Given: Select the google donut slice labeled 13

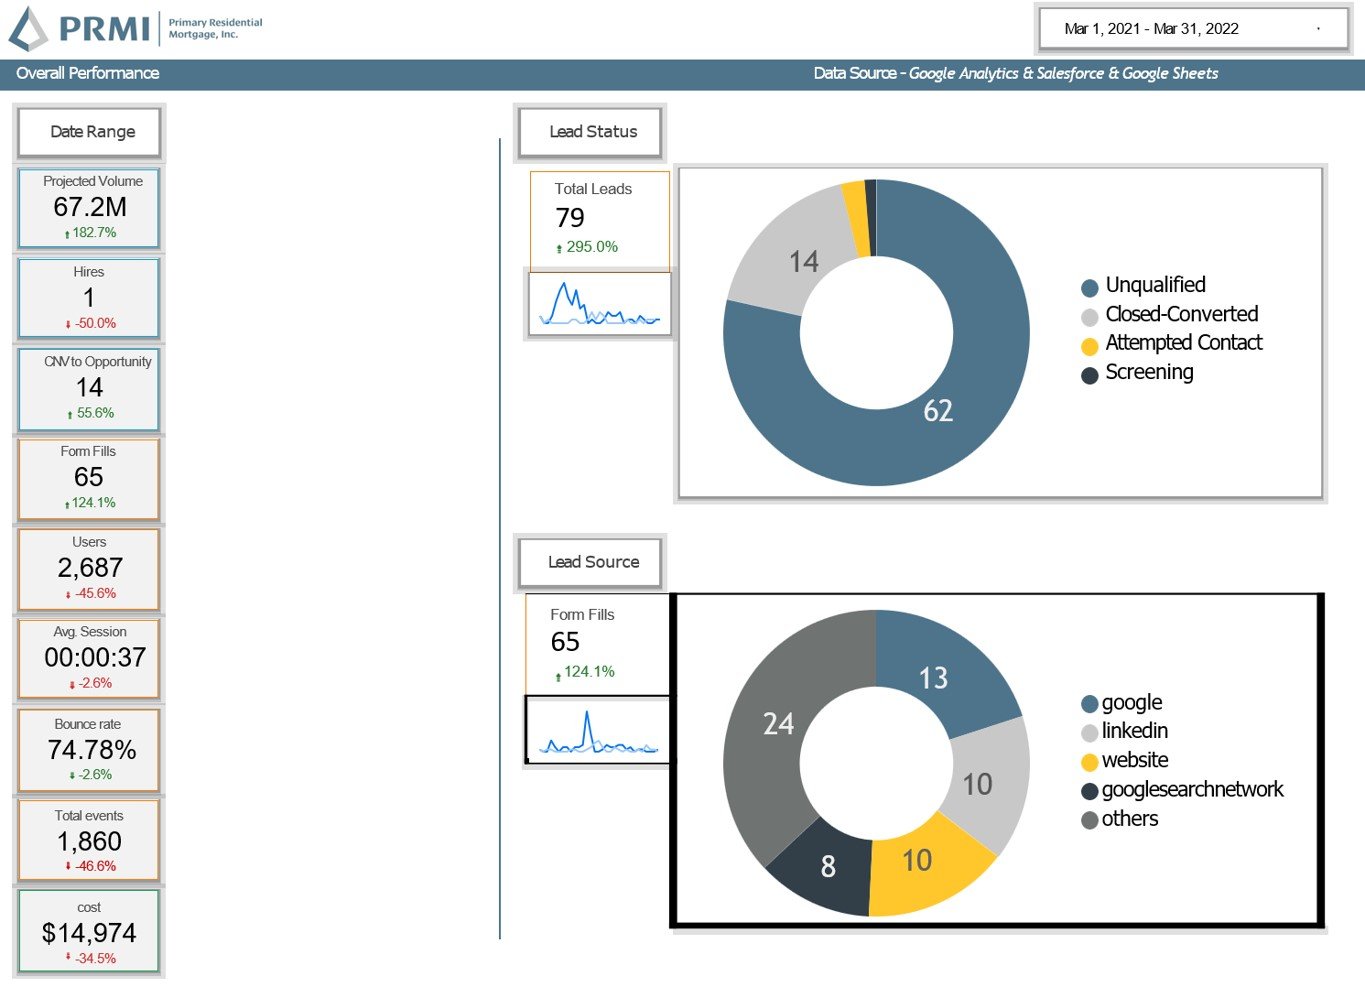Looking at the screenshot, I should [933, 678].
